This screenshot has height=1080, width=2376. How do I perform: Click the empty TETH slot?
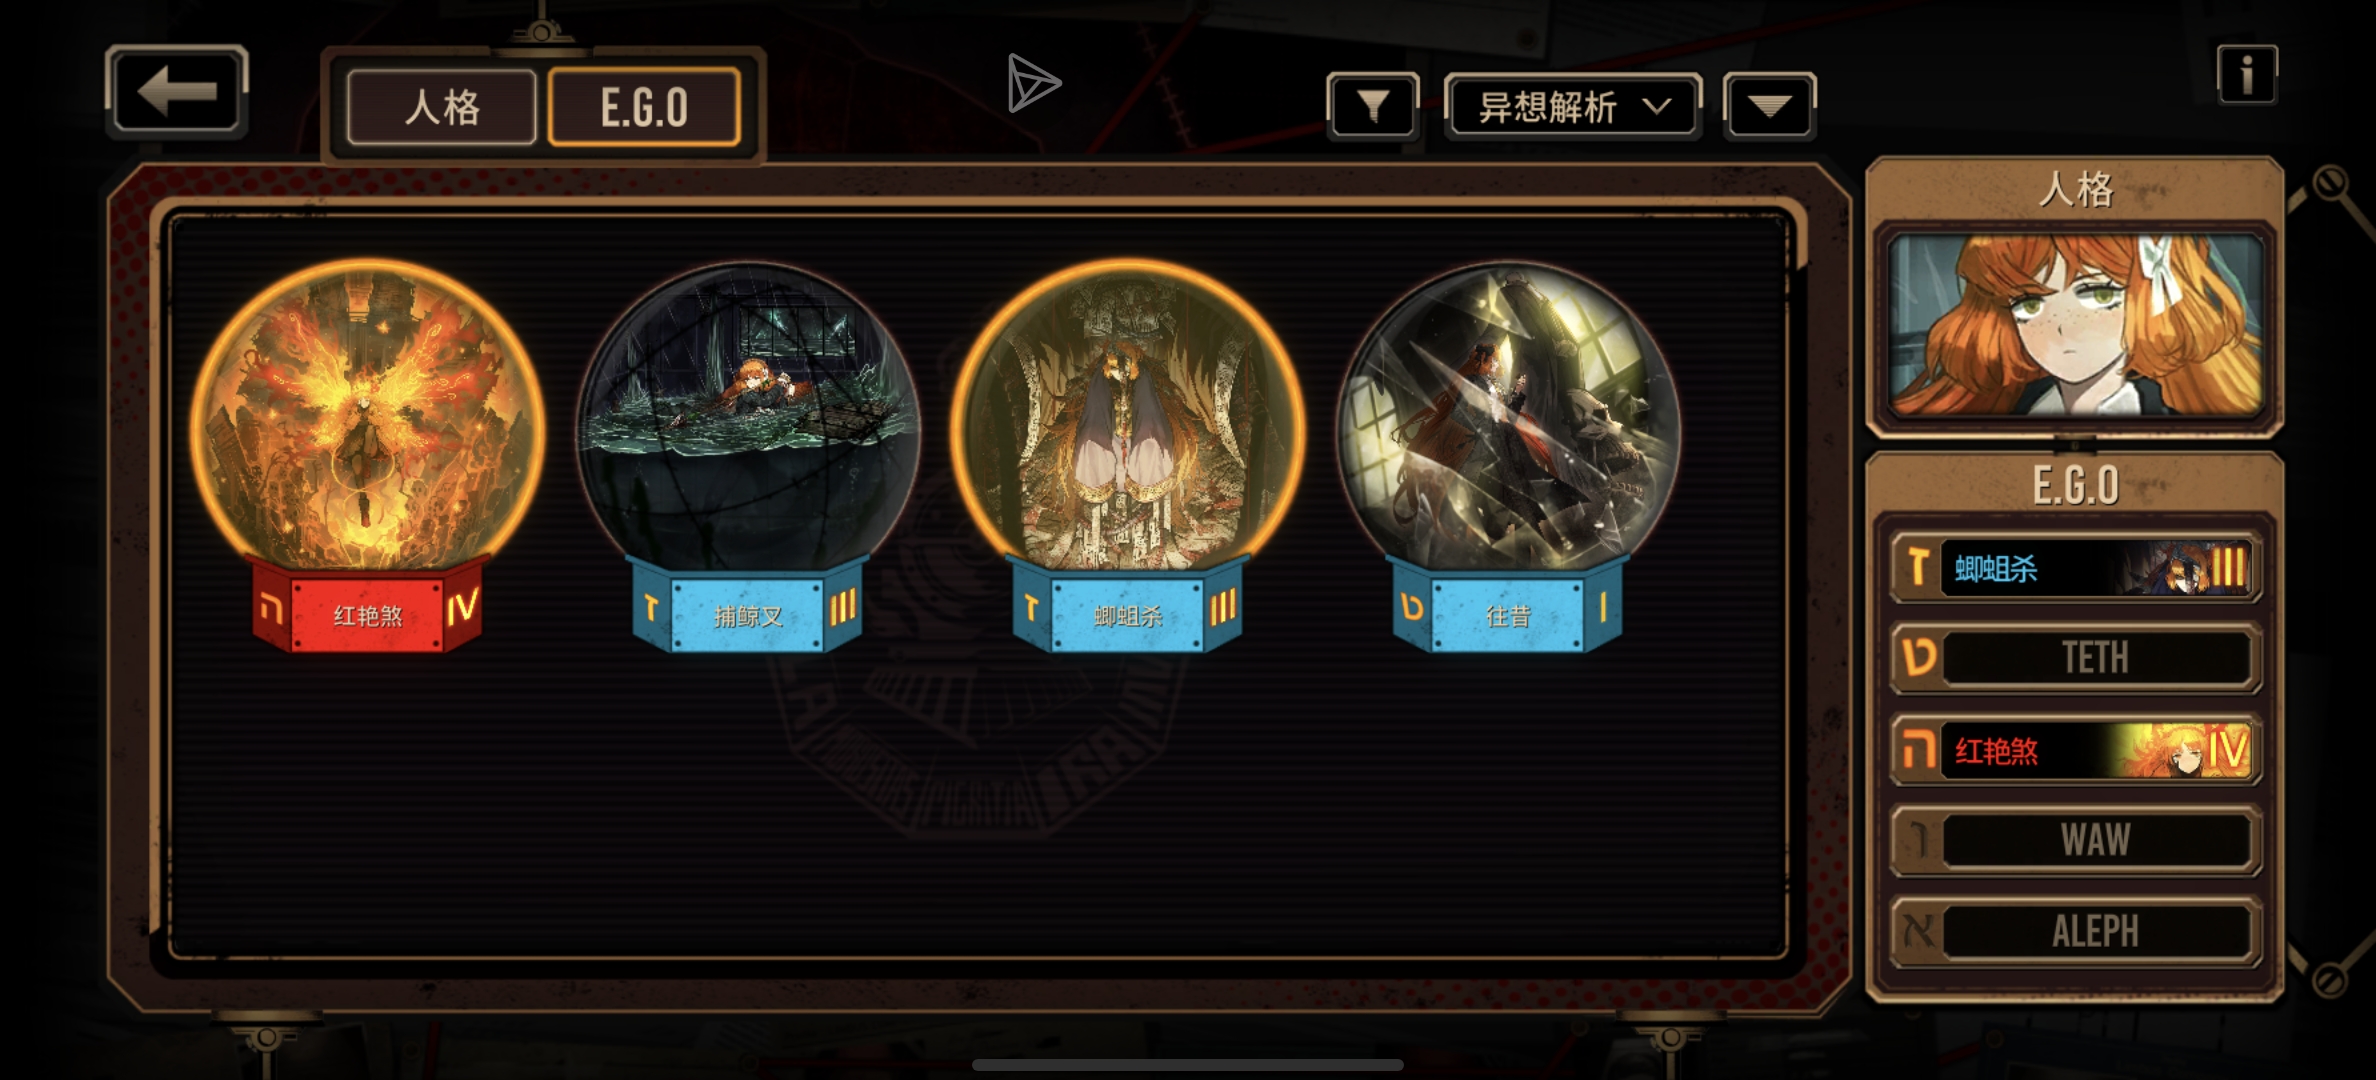tap(2075, 658)
